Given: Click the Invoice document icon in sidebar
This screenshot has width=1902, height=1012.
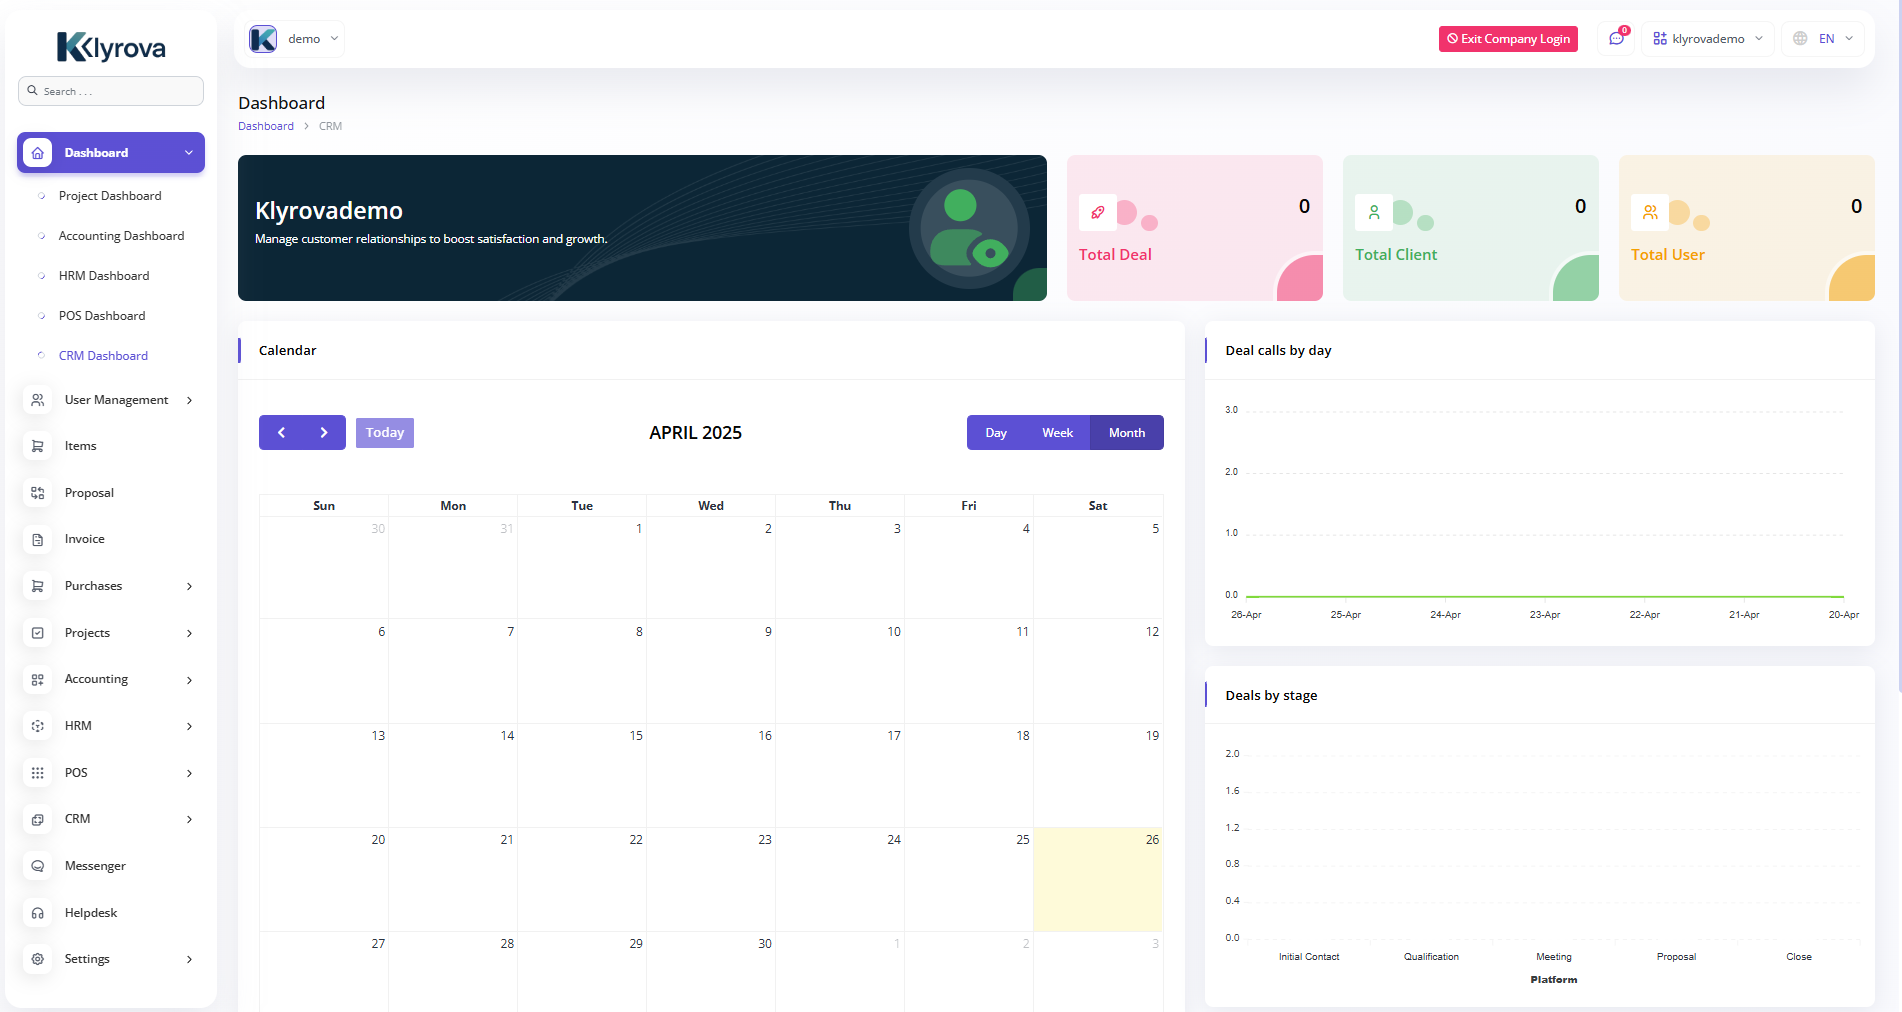Looking at the screenshot, I should click(38, 540).
